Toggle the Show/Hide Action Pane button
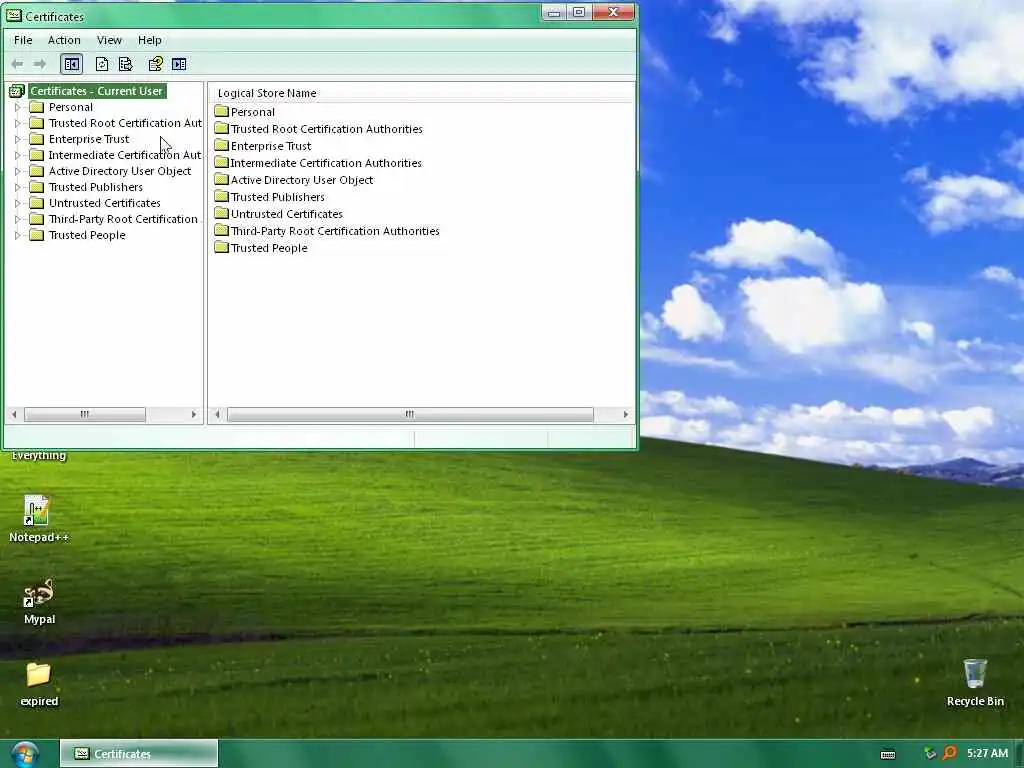This screenshot has width=1024, height=768. pos(179,64)
